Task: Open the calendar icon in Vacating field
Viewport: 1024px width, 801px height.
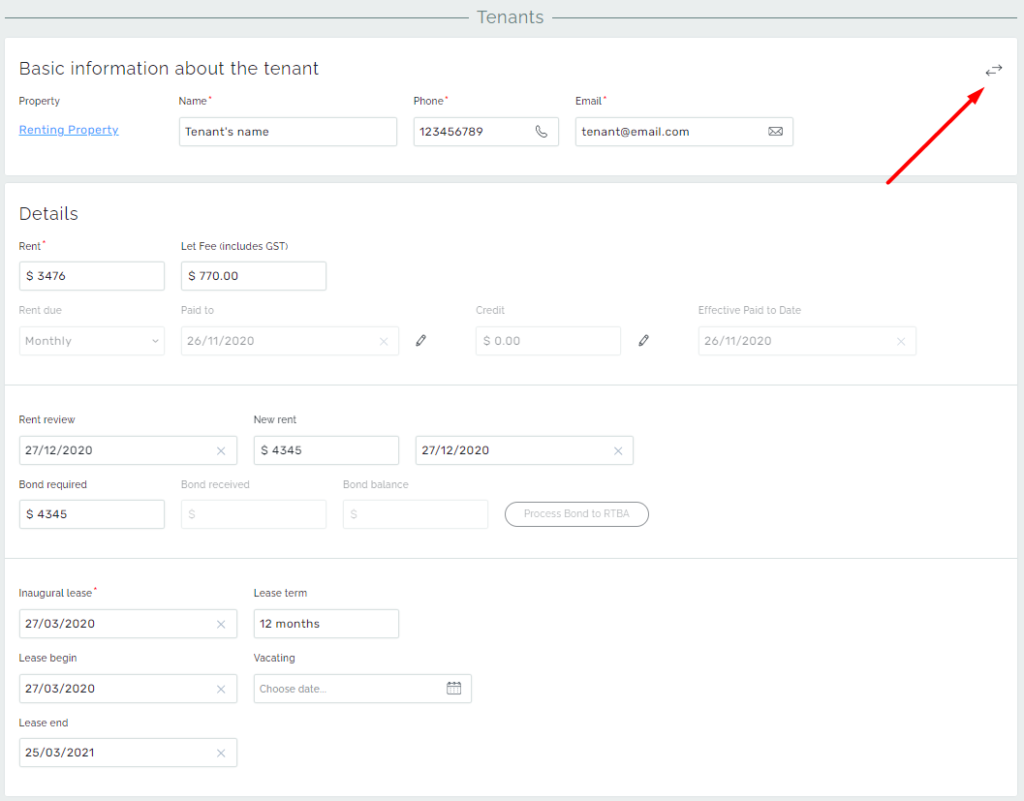Action: coord(454,688)
